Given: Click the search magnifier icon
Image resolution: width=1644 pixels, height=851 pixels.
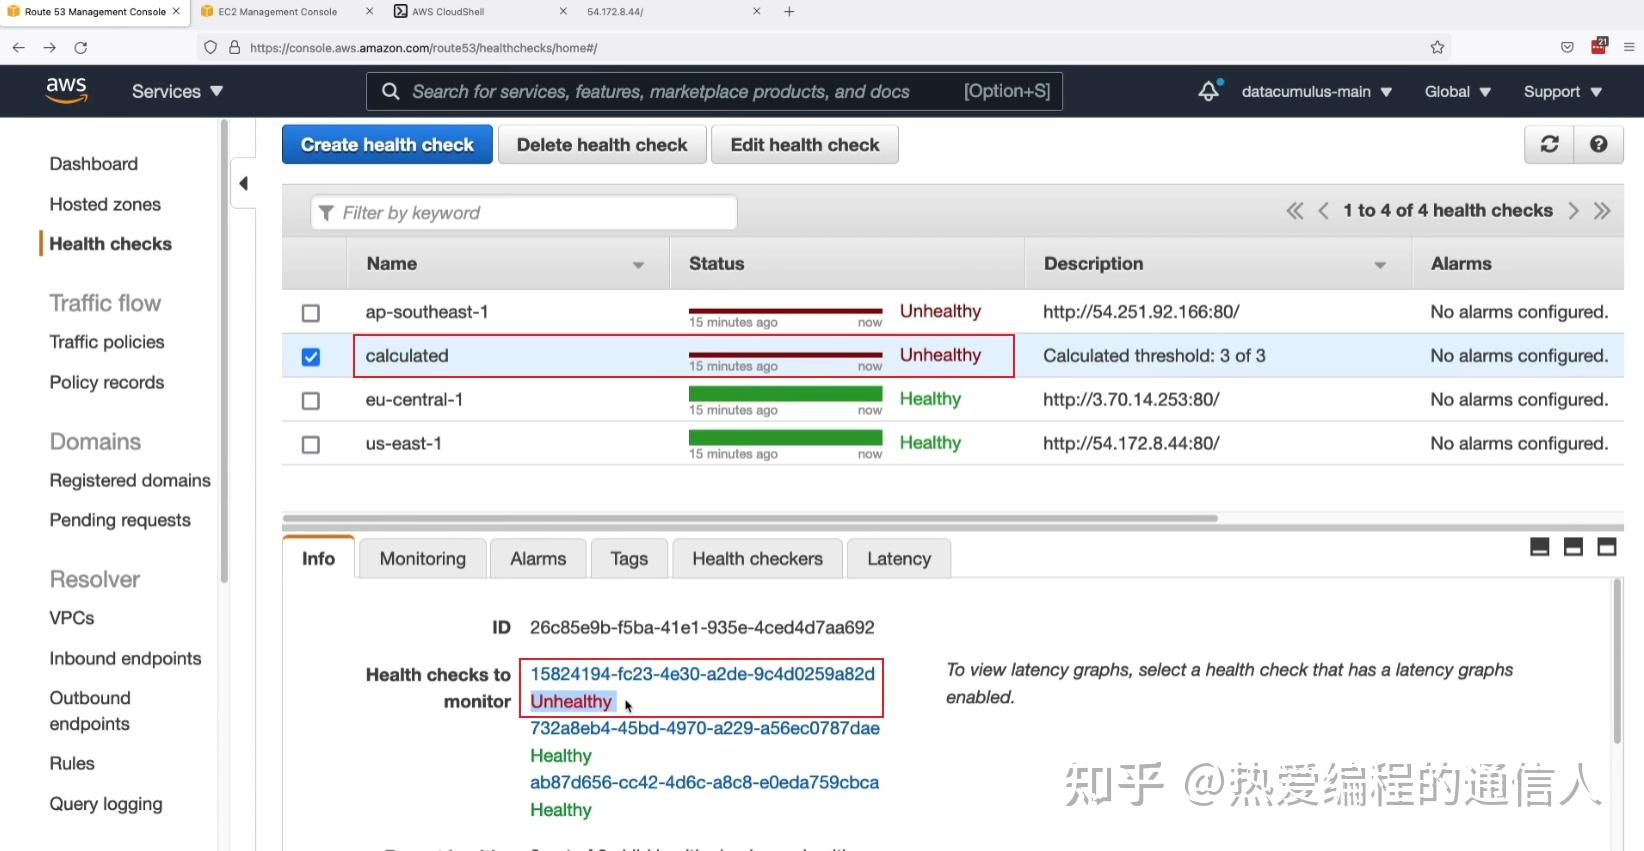Looking at the screenshot, I should [x=391, y=91].
